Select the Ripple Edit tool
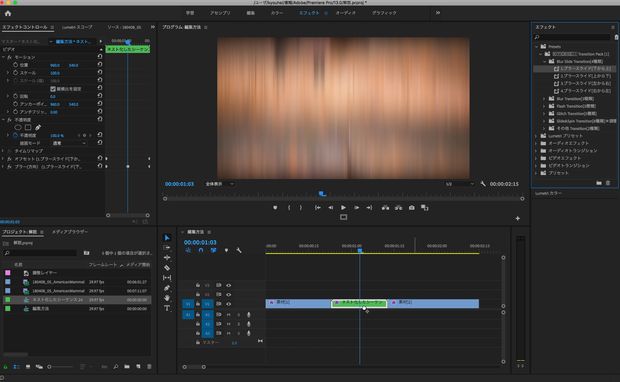This screenshot has height=382, width=620. (167, 257)
